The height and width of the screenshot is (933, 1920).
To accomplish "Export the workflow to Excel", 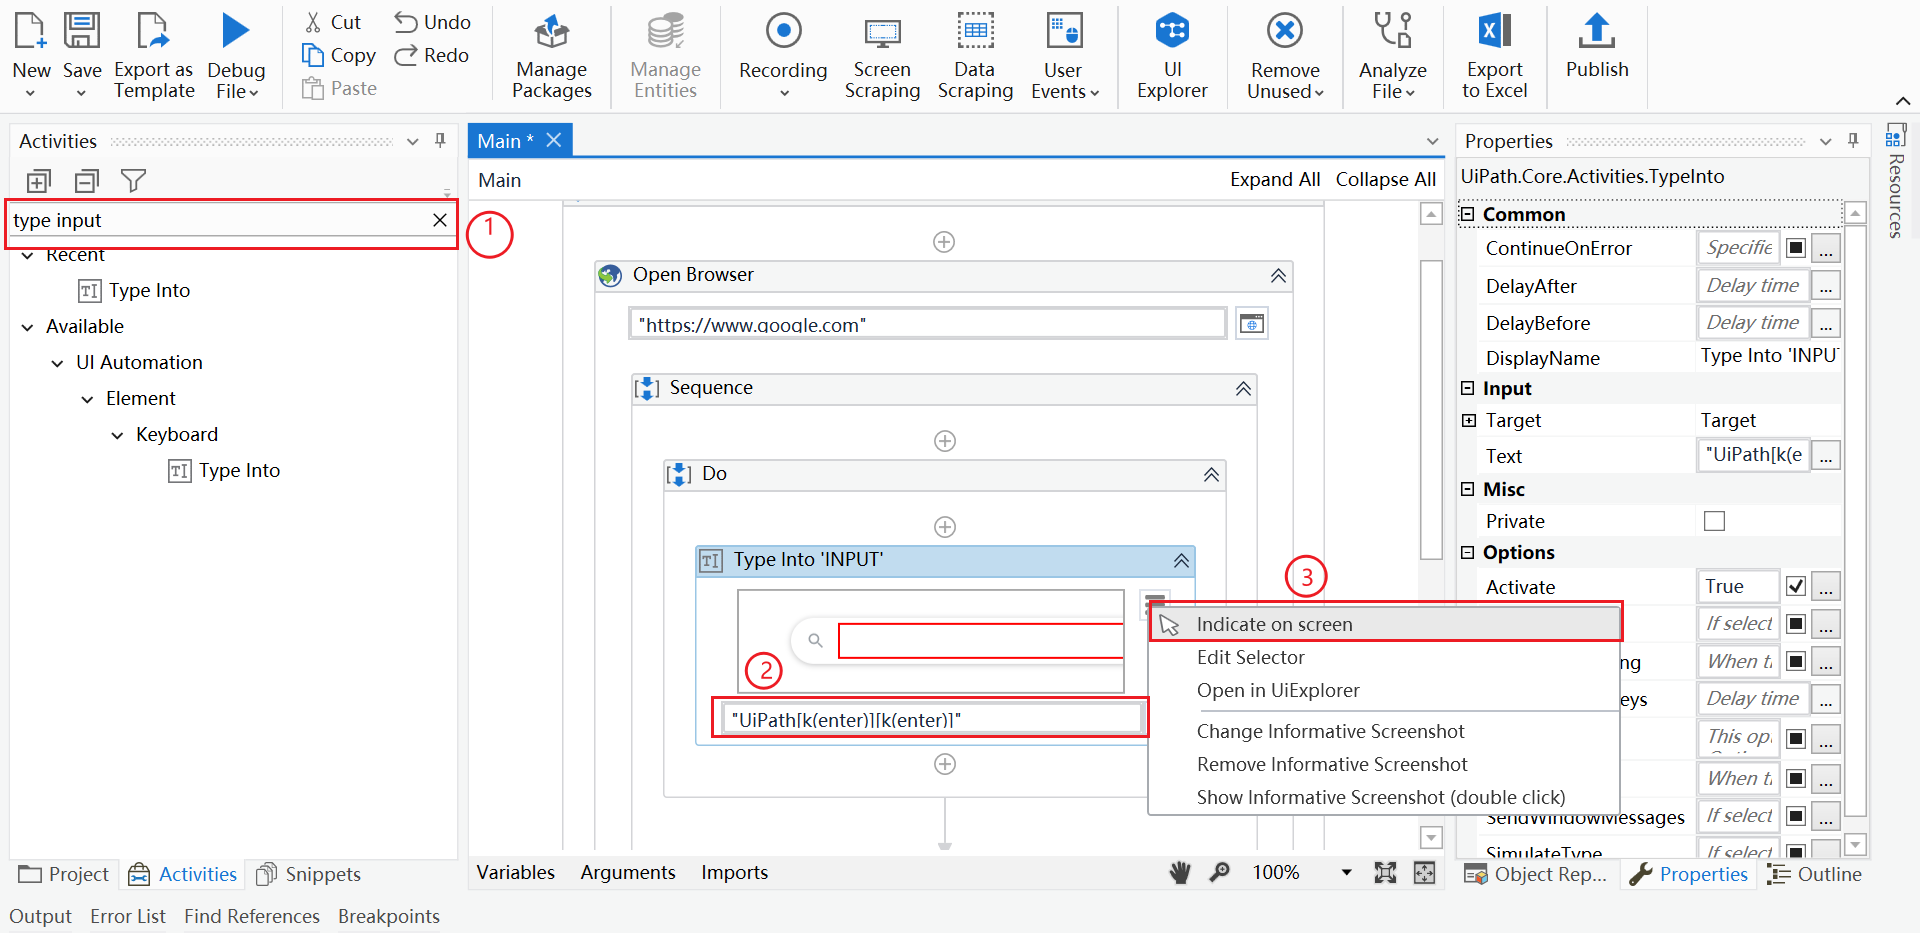I will pyautogui.click(x=1494, y=55).
